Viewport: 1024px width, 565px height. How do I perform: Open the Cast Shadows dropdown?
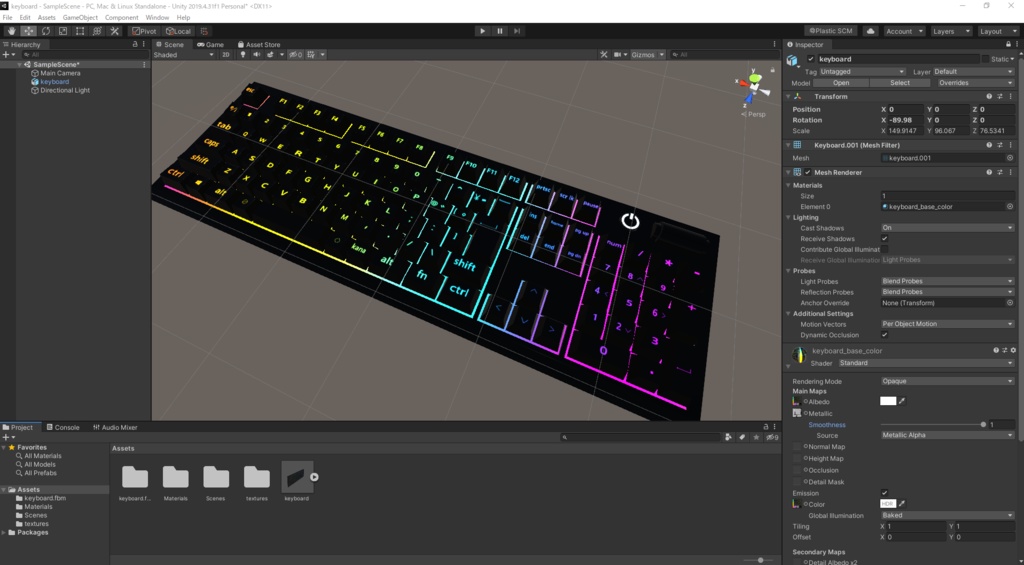pyautogui.click(x=948, y=228)
